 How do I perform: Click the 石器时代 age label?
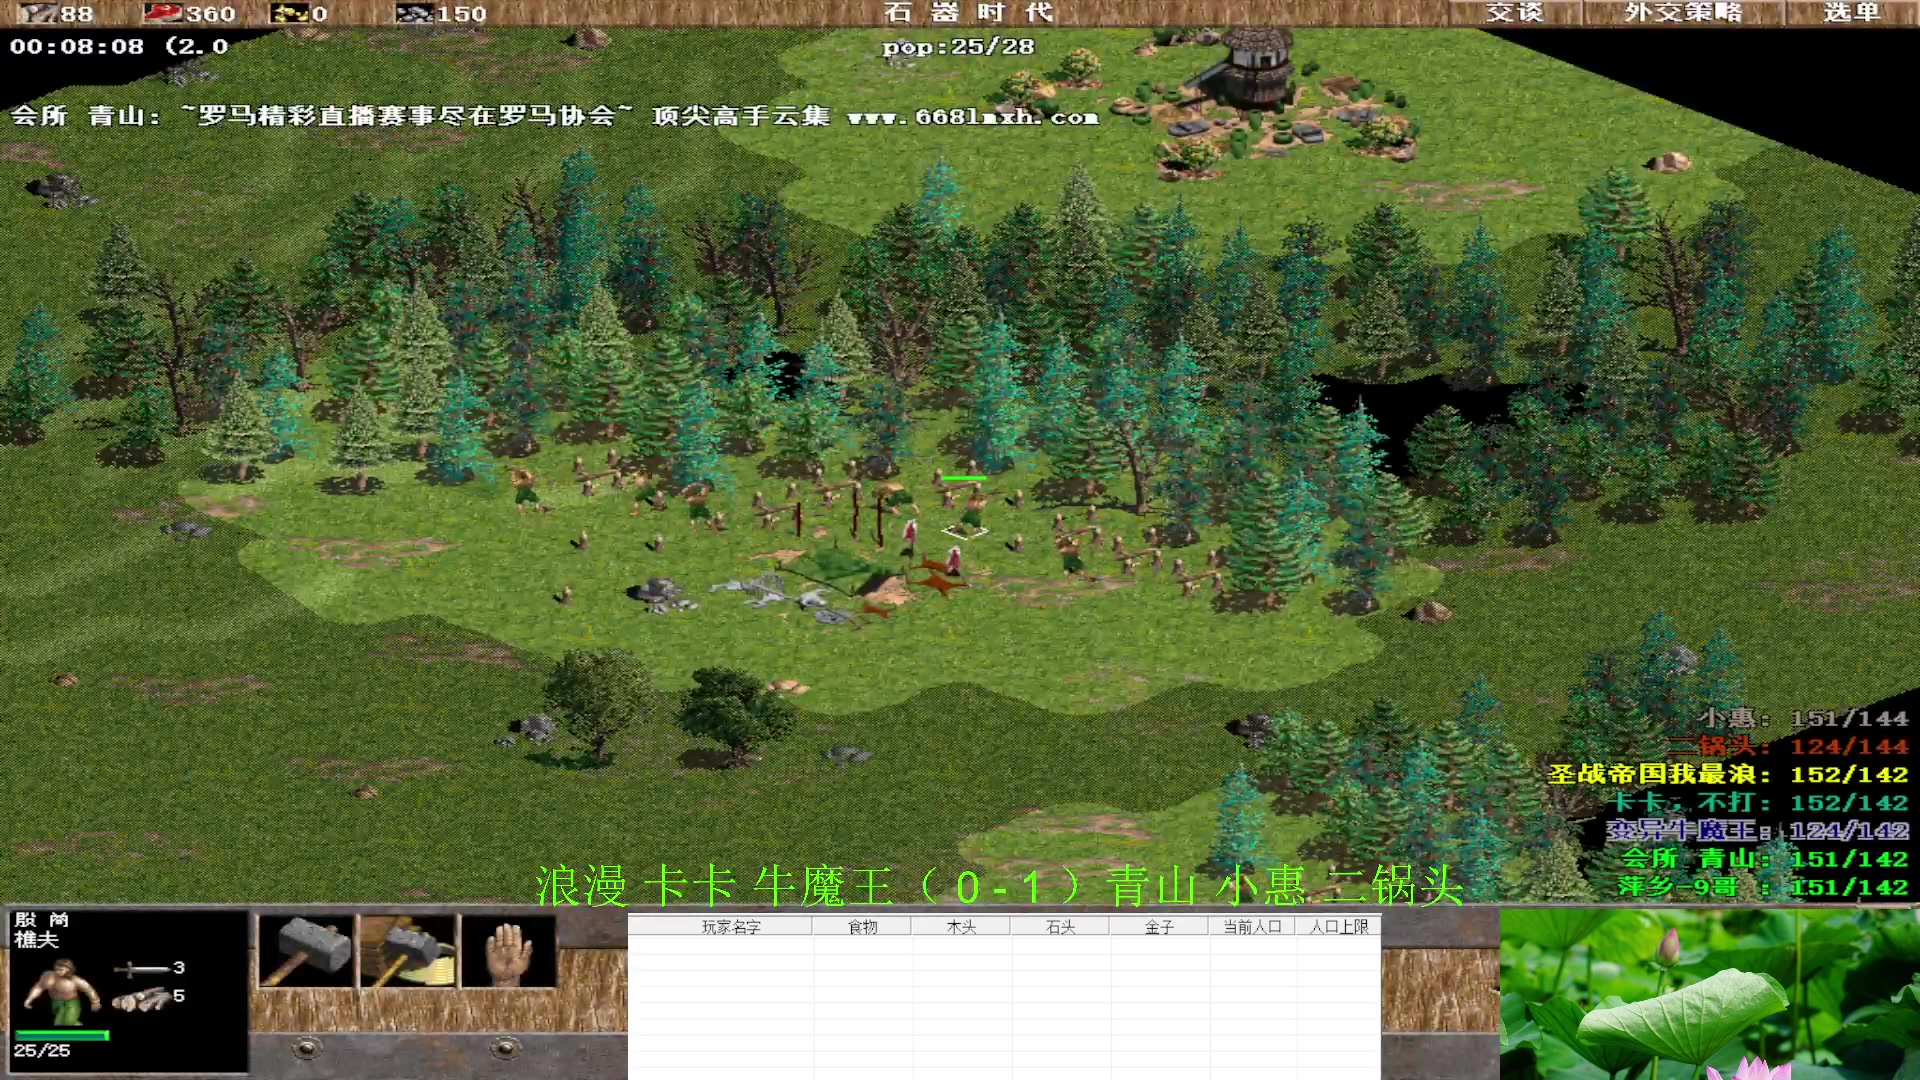969,12
